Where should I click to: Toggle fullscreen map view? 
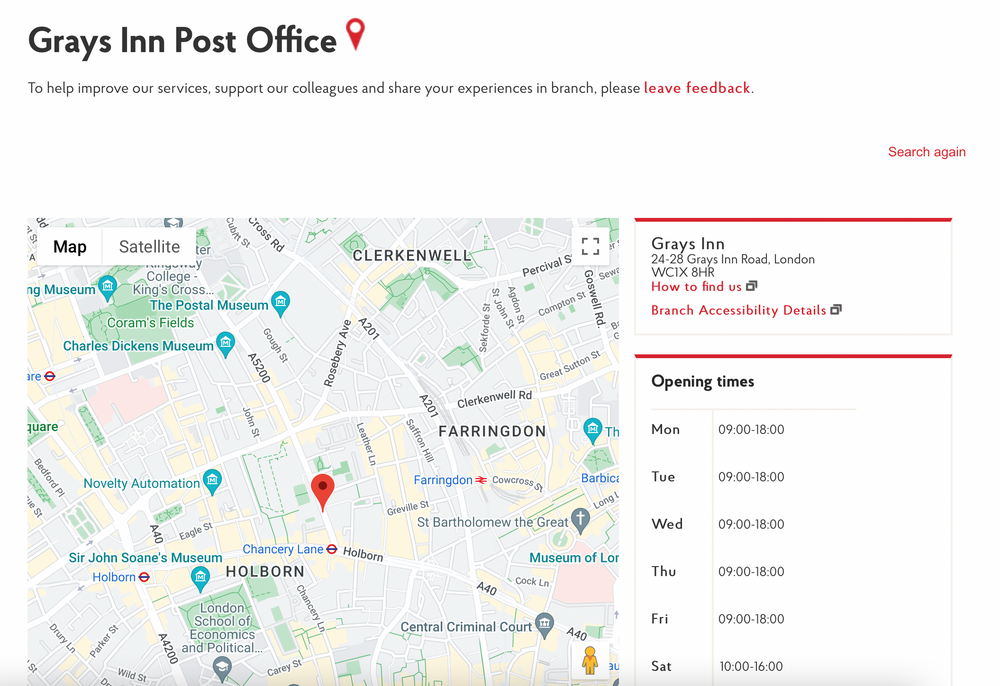[591, 246]
